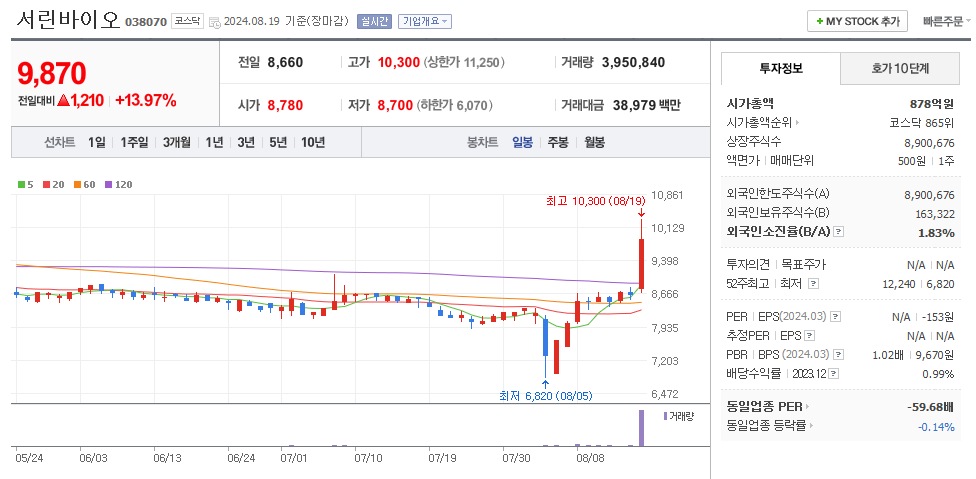Add stock via MY STOCK 추가 button
The width and height of the screenshot is (976, 479).
857,21
